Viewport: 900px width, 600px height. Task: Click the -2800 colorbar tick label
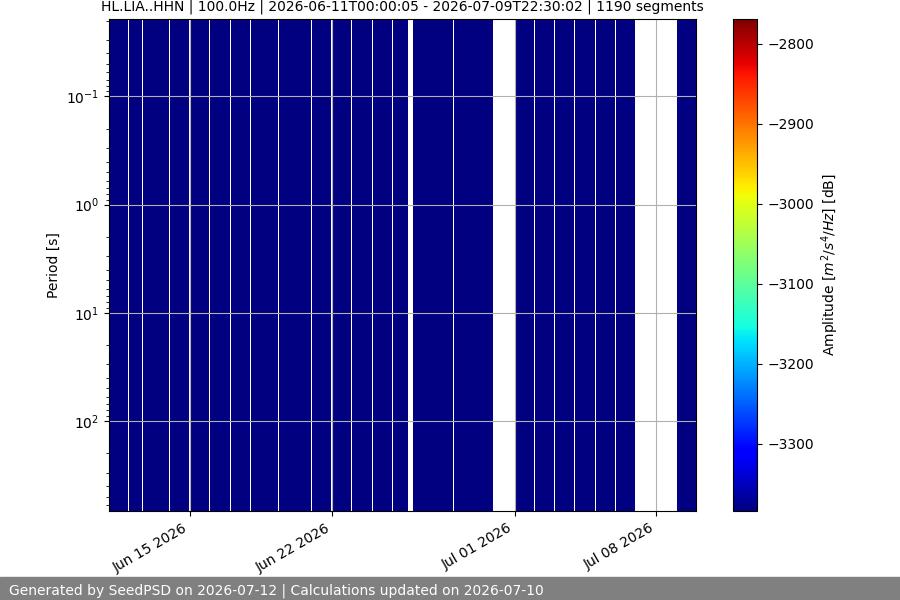click(791, 44)
